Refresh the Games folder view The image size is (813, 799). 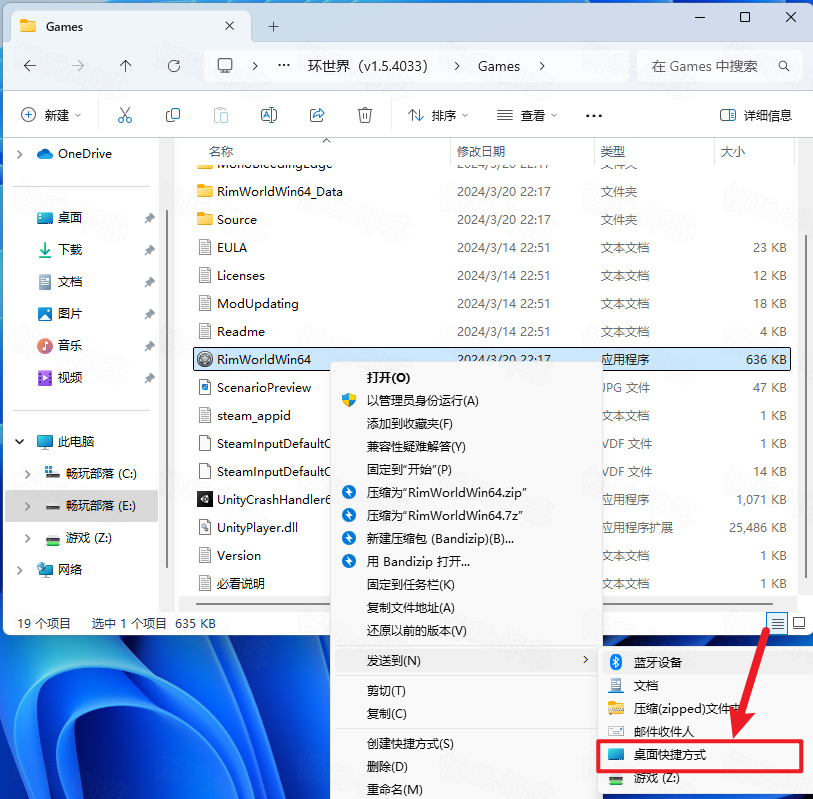click(x=174, y=66)
